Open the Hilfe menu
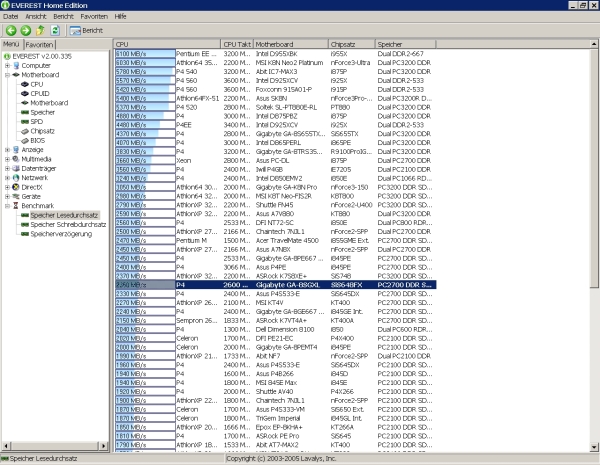The image size is (600, 465). 120,16
